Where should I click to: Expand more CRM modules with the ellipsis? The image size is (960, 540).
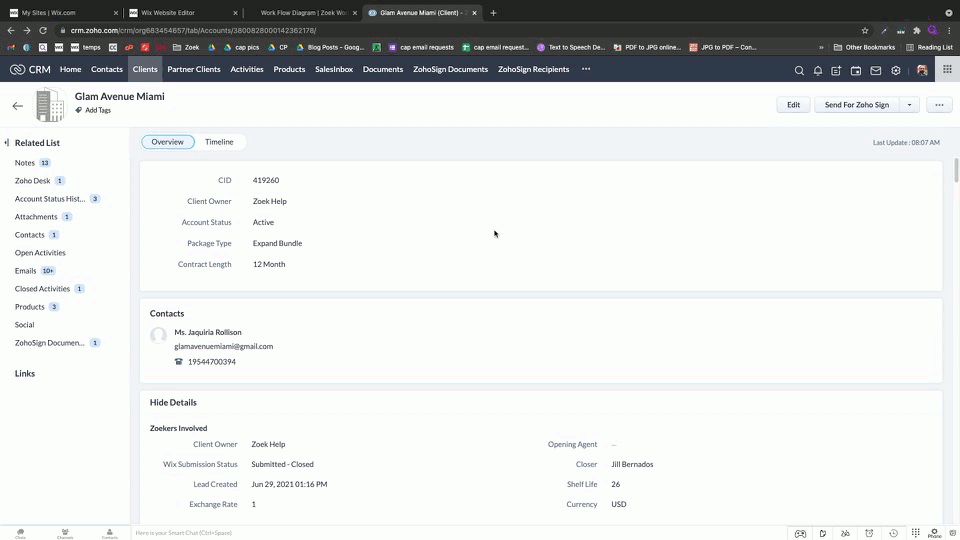pos(586,69)
